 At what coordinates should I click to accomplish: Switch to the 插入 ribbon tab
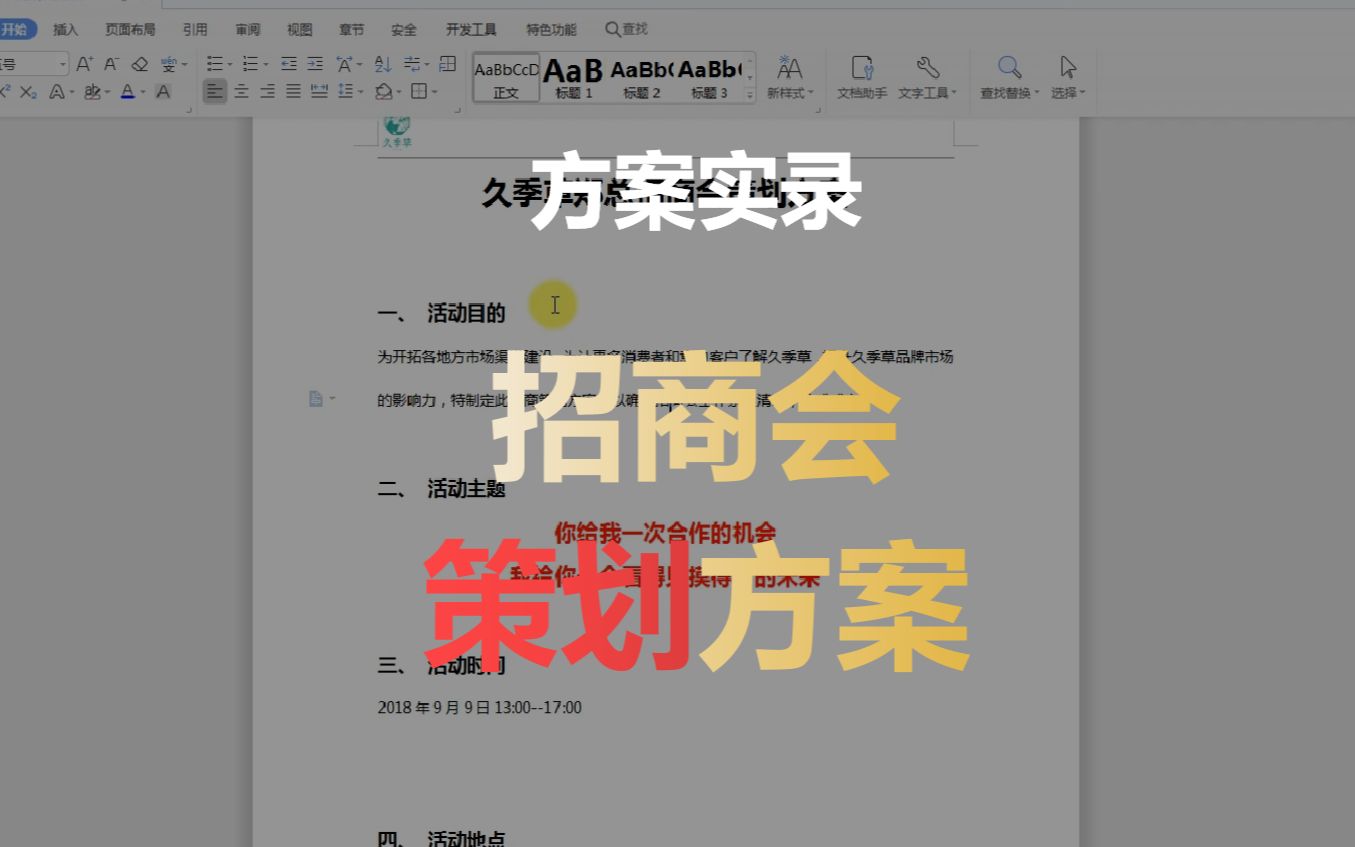pos(64,29)
